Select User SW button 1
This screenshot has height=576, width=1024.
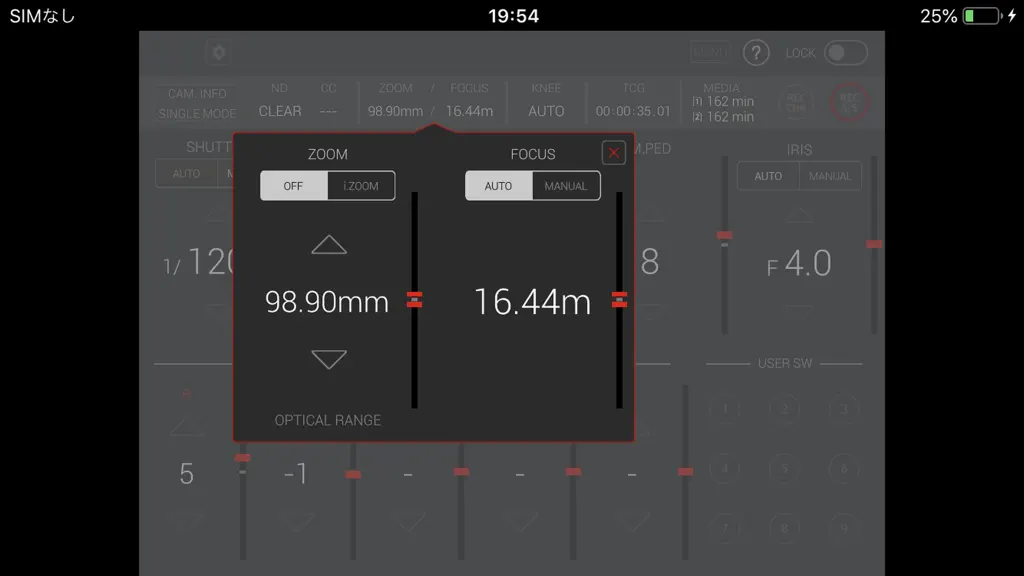click(x=725, y=409)
